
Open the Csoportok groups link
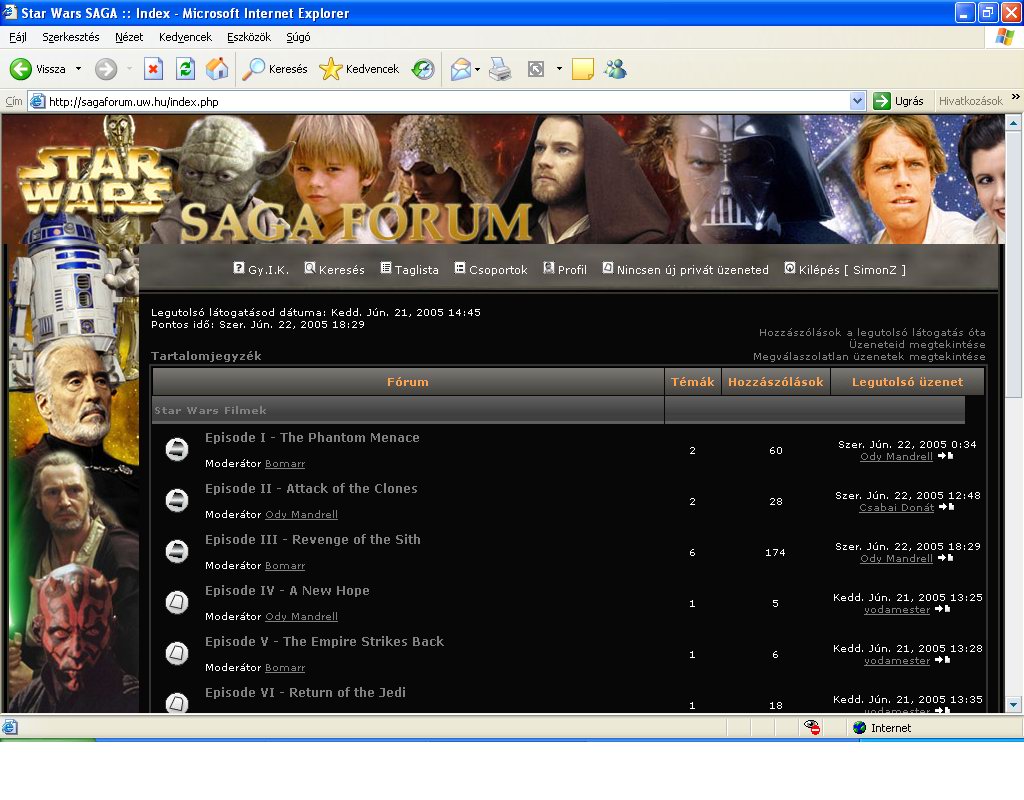[491, 269]
